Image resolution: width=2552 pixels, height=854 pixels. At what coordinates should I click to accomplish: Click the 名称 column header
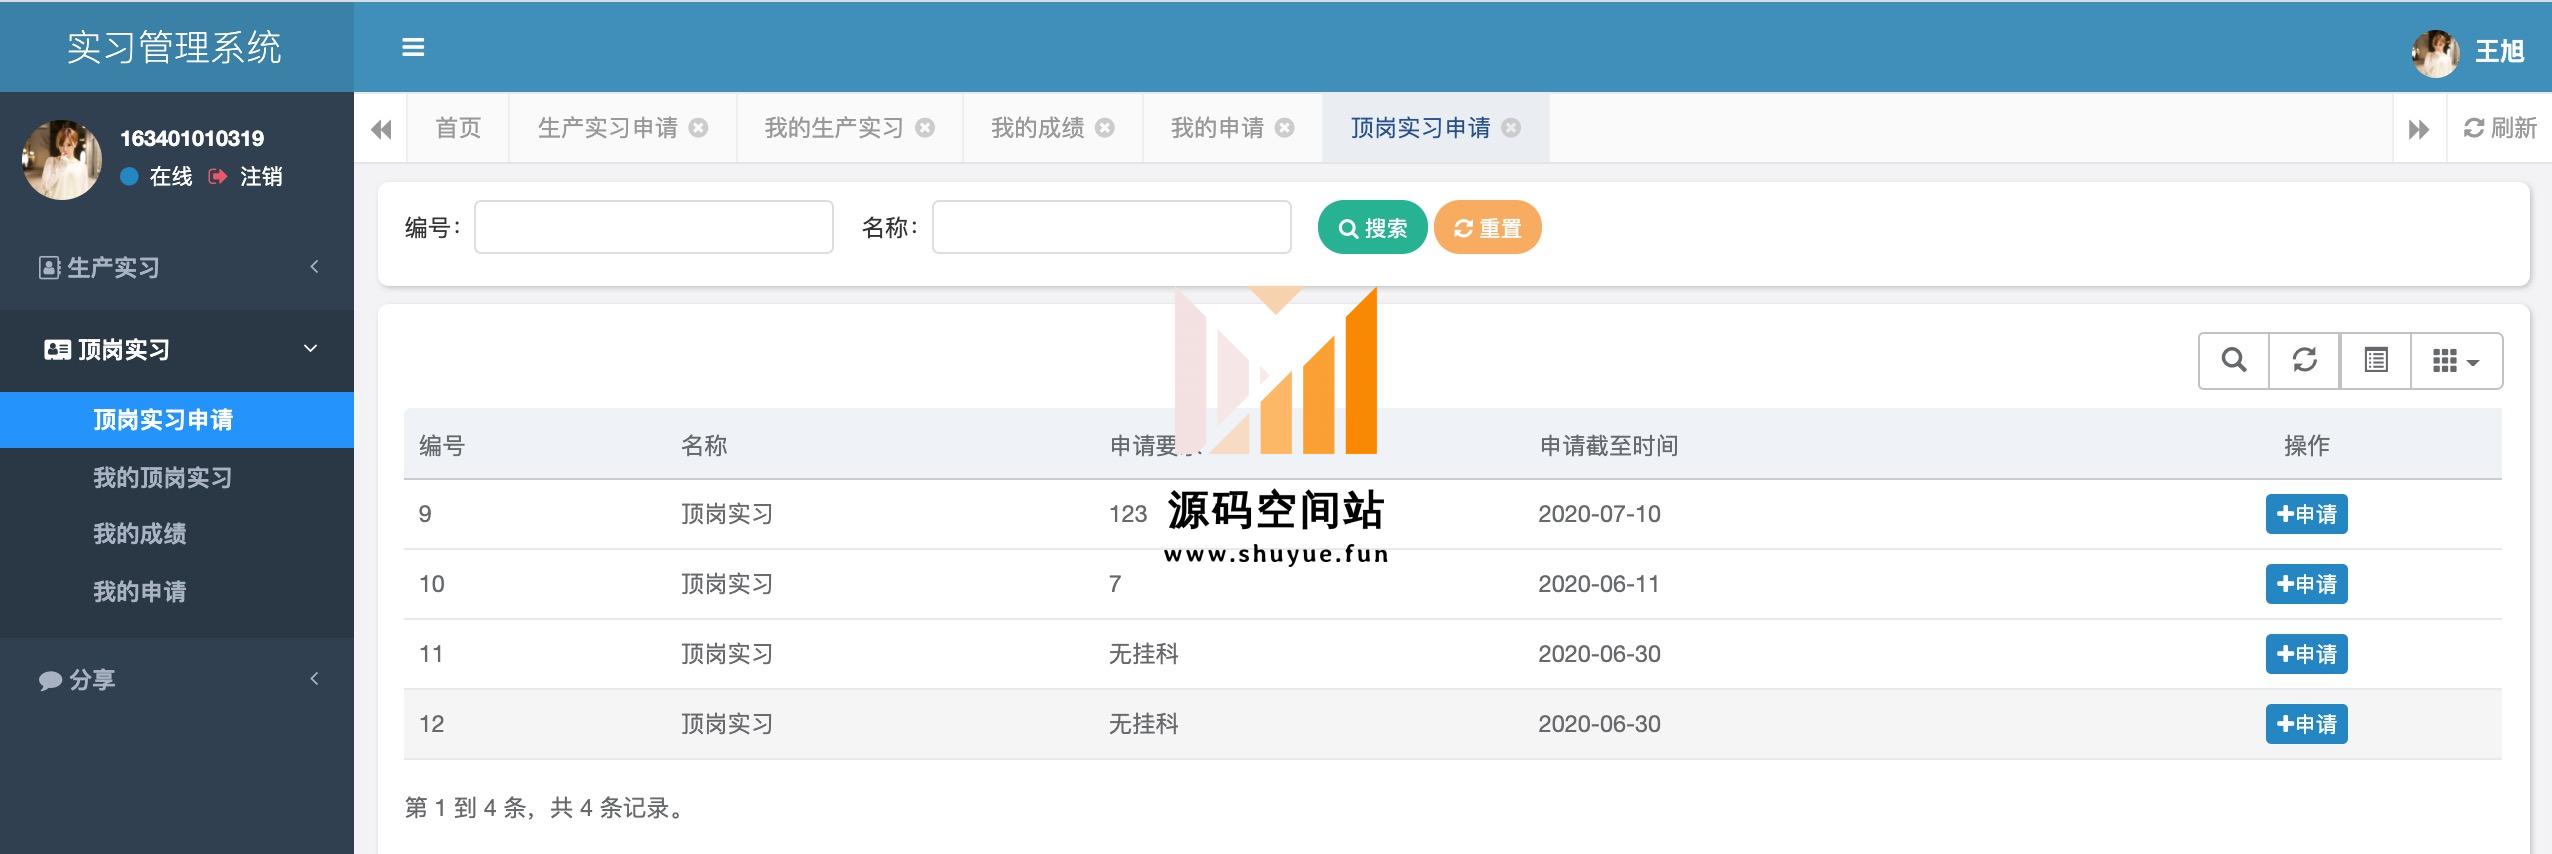tap(704, 446)
